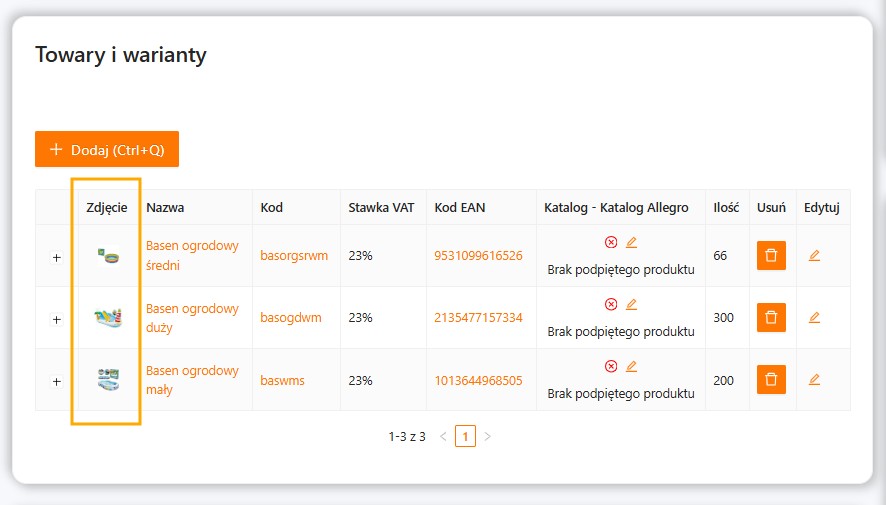The width and height of the screenshot is (886, 505).
Task: Edit the Basen ogrodowy średni row
Action: tap(814, 256)
